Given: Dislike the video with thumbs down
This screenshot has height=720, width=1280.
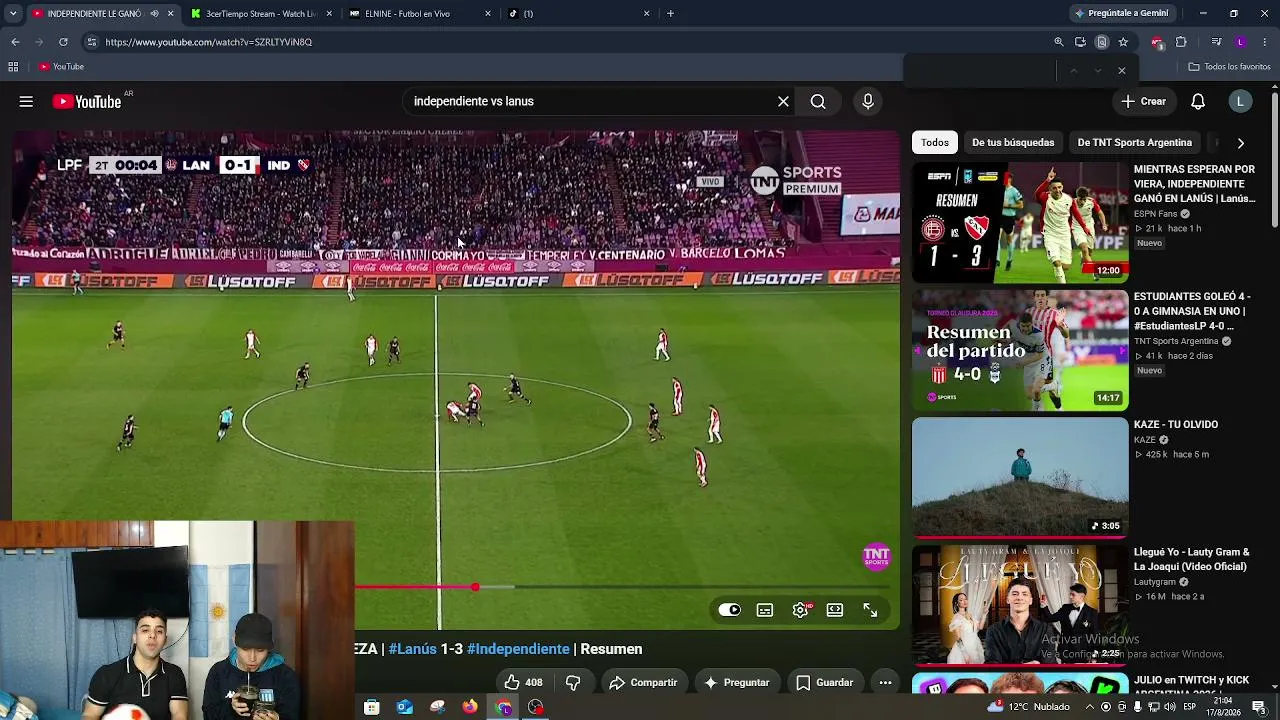Looking at the screenshot, I should pos(573,682).
